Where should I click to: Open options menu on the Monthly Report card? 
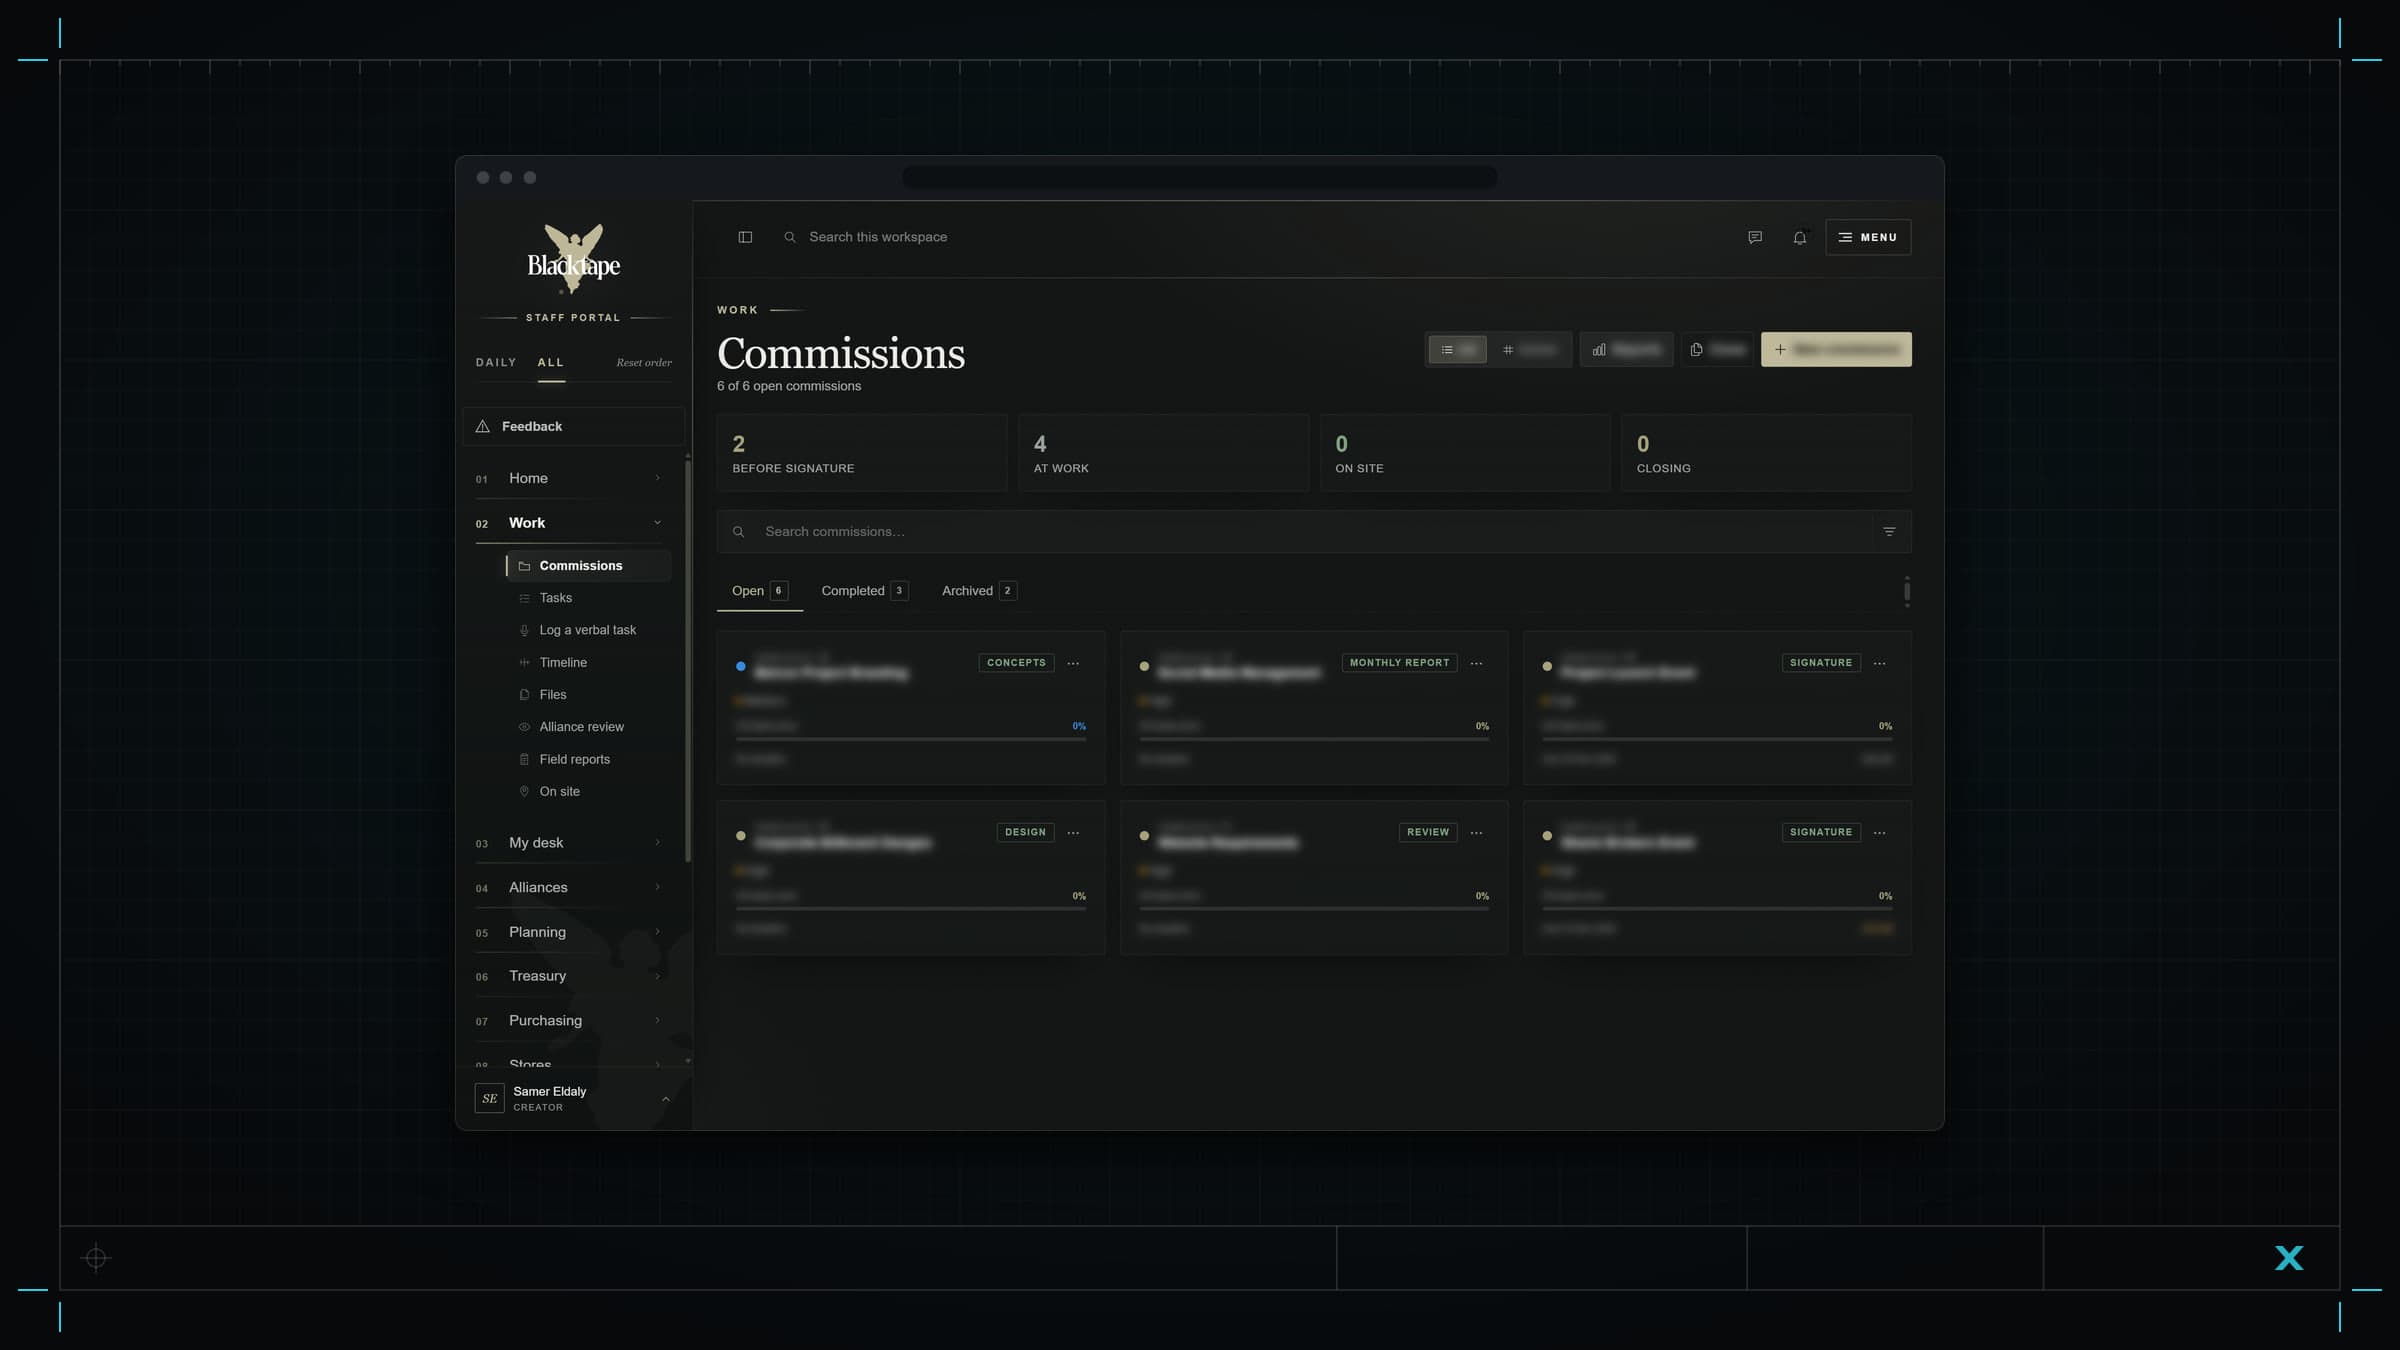1476,663
